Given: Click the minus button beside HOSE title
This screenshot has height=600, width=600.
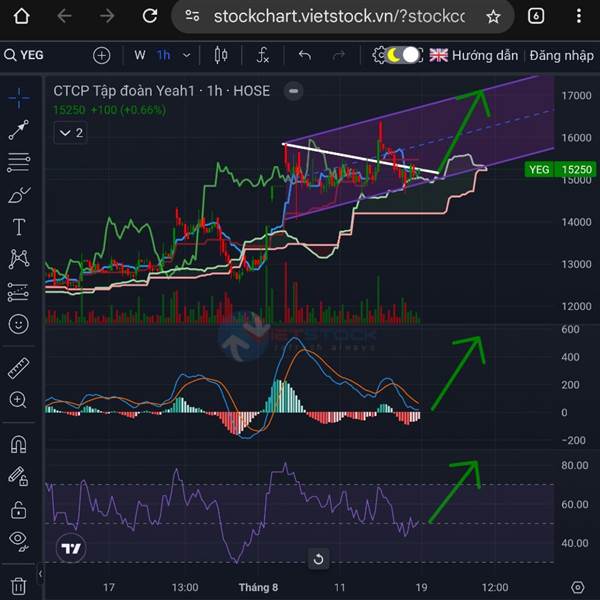Looking at the screenshot, I should 293,91.
